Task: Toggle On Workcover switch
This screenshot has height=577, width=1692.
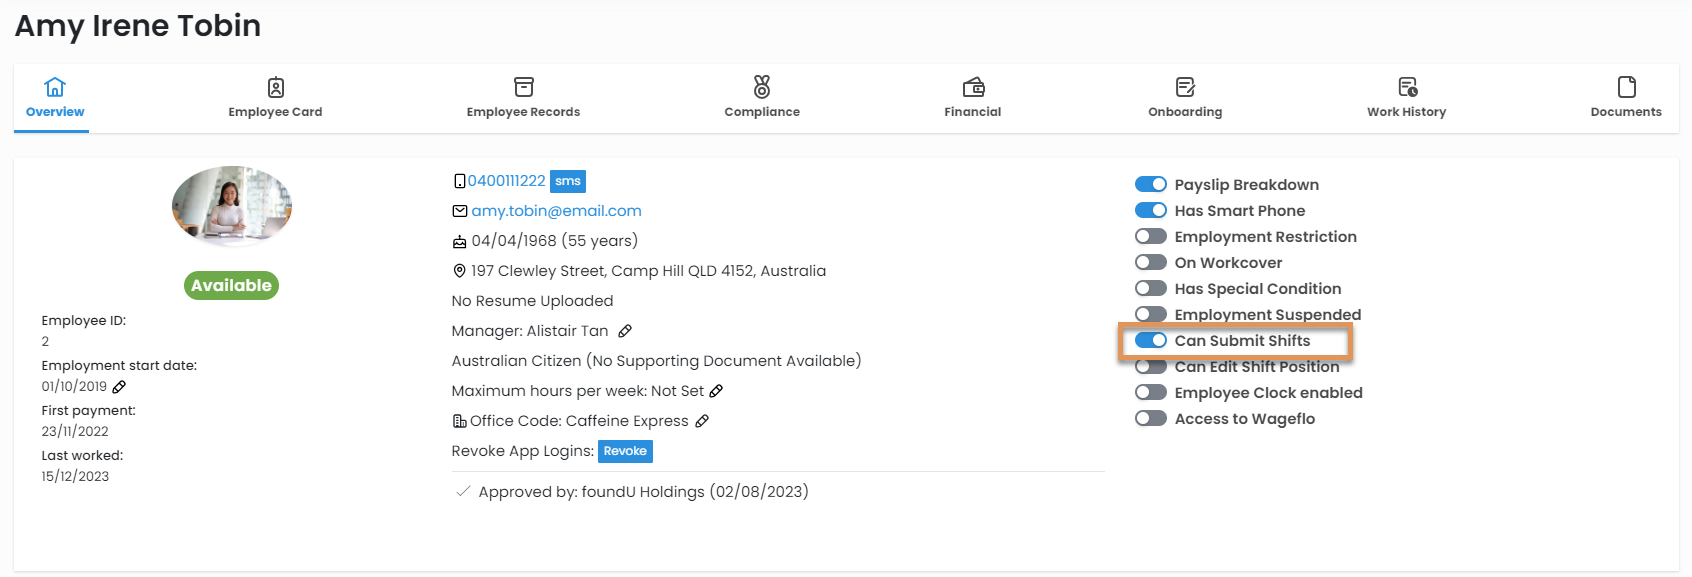Action: (x=1151, y=262)
